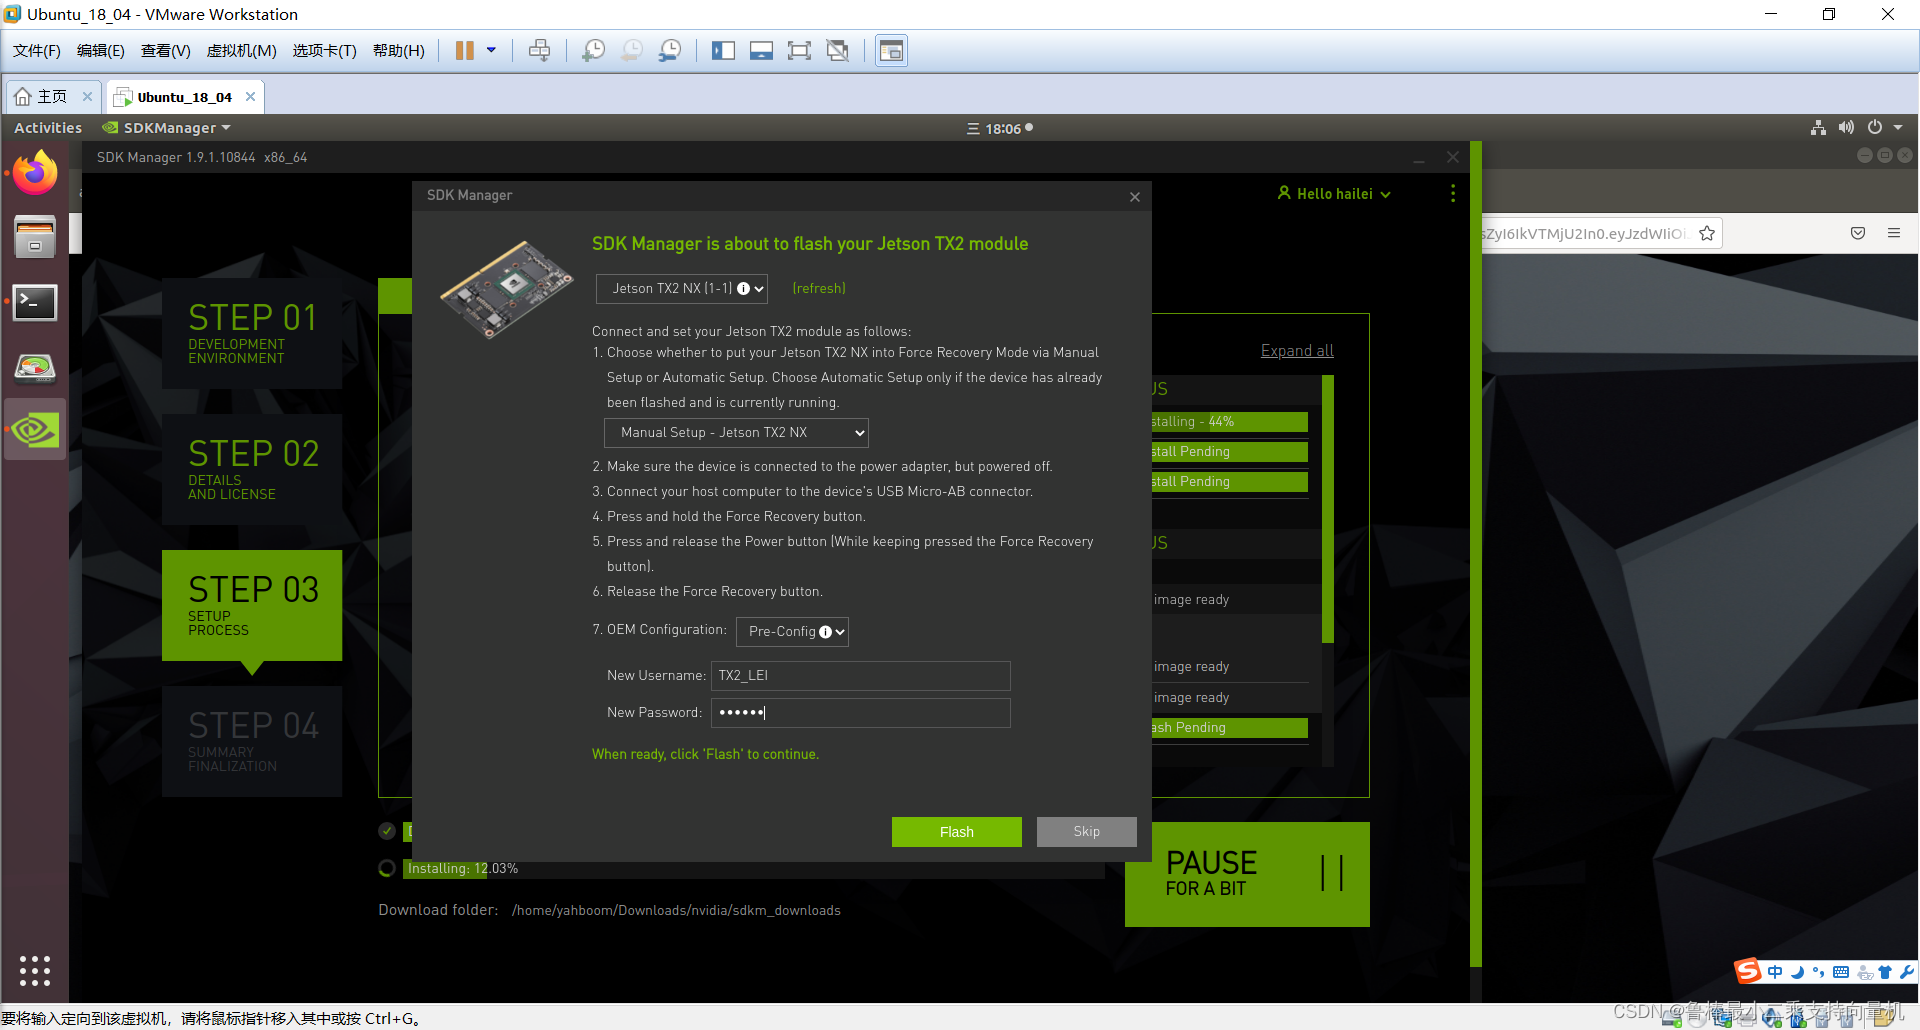The image size is (1920, 1030).
Task: Click the power icon in Ubuntu top bar
Action: pyautogui.click(x=1875, y=128)
